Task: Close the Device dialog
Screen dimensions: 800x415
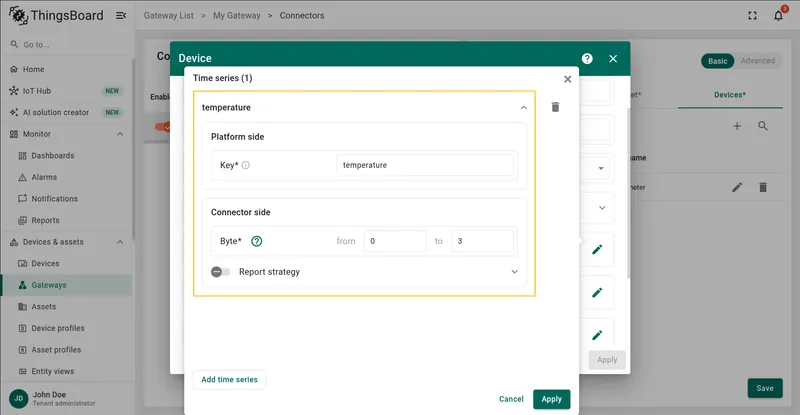Action: (x=613, y=59)
